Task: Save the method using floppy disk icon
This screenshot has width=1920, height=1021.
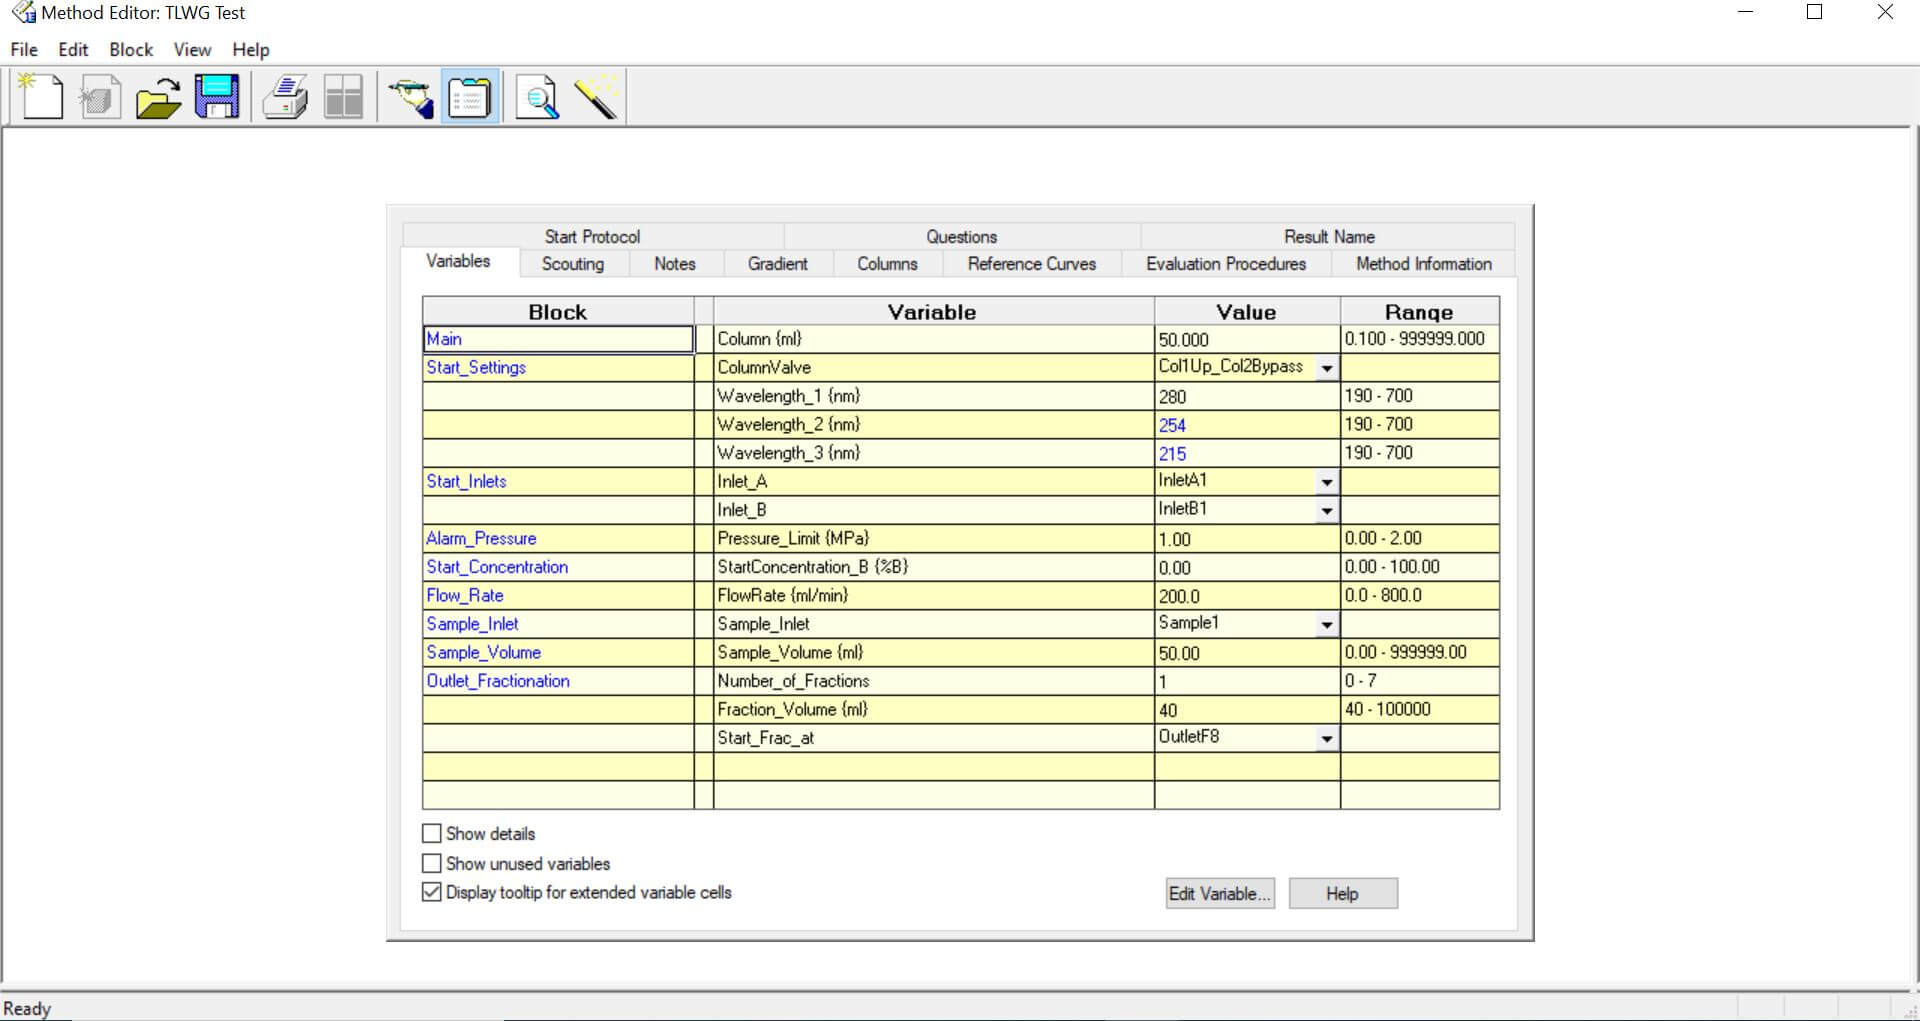Action: click(217, 98)
